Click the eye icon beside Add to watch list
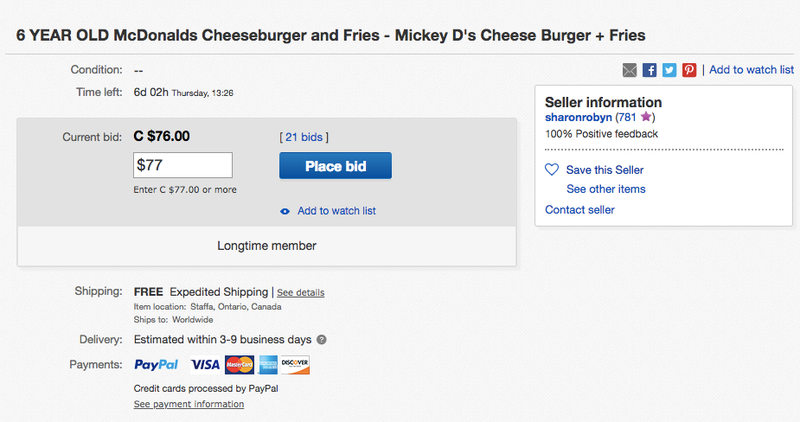 [285, 211]
